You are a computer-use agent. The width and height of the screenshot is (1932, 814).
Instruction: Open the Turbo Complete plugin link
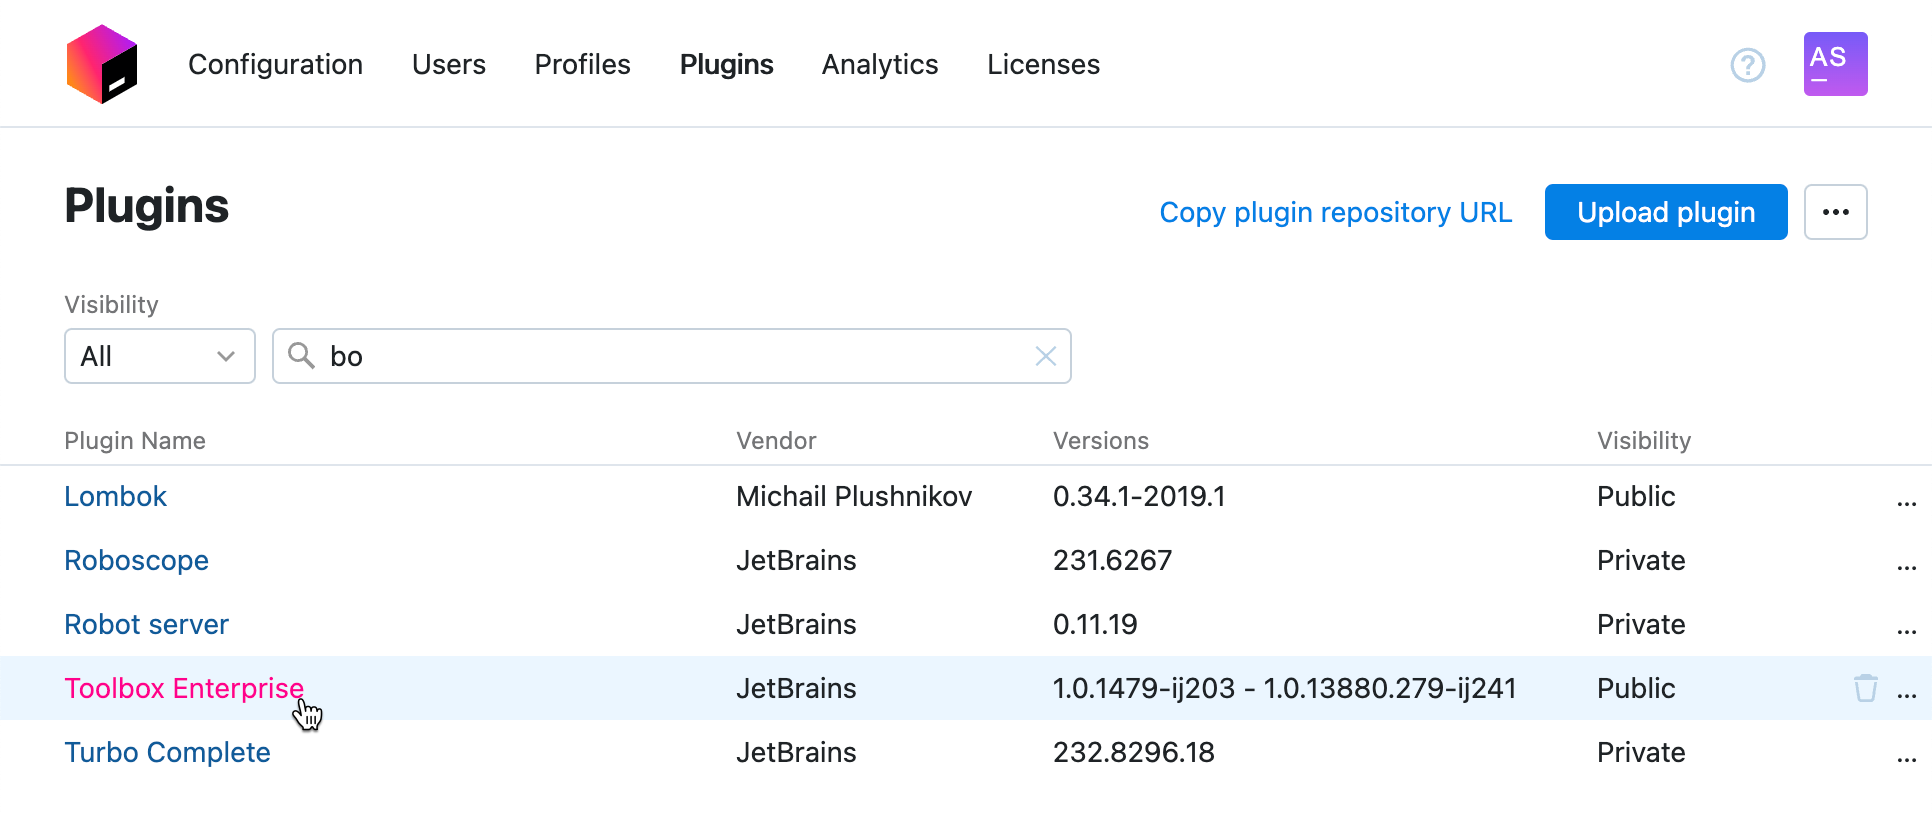[x=167, y=752]
